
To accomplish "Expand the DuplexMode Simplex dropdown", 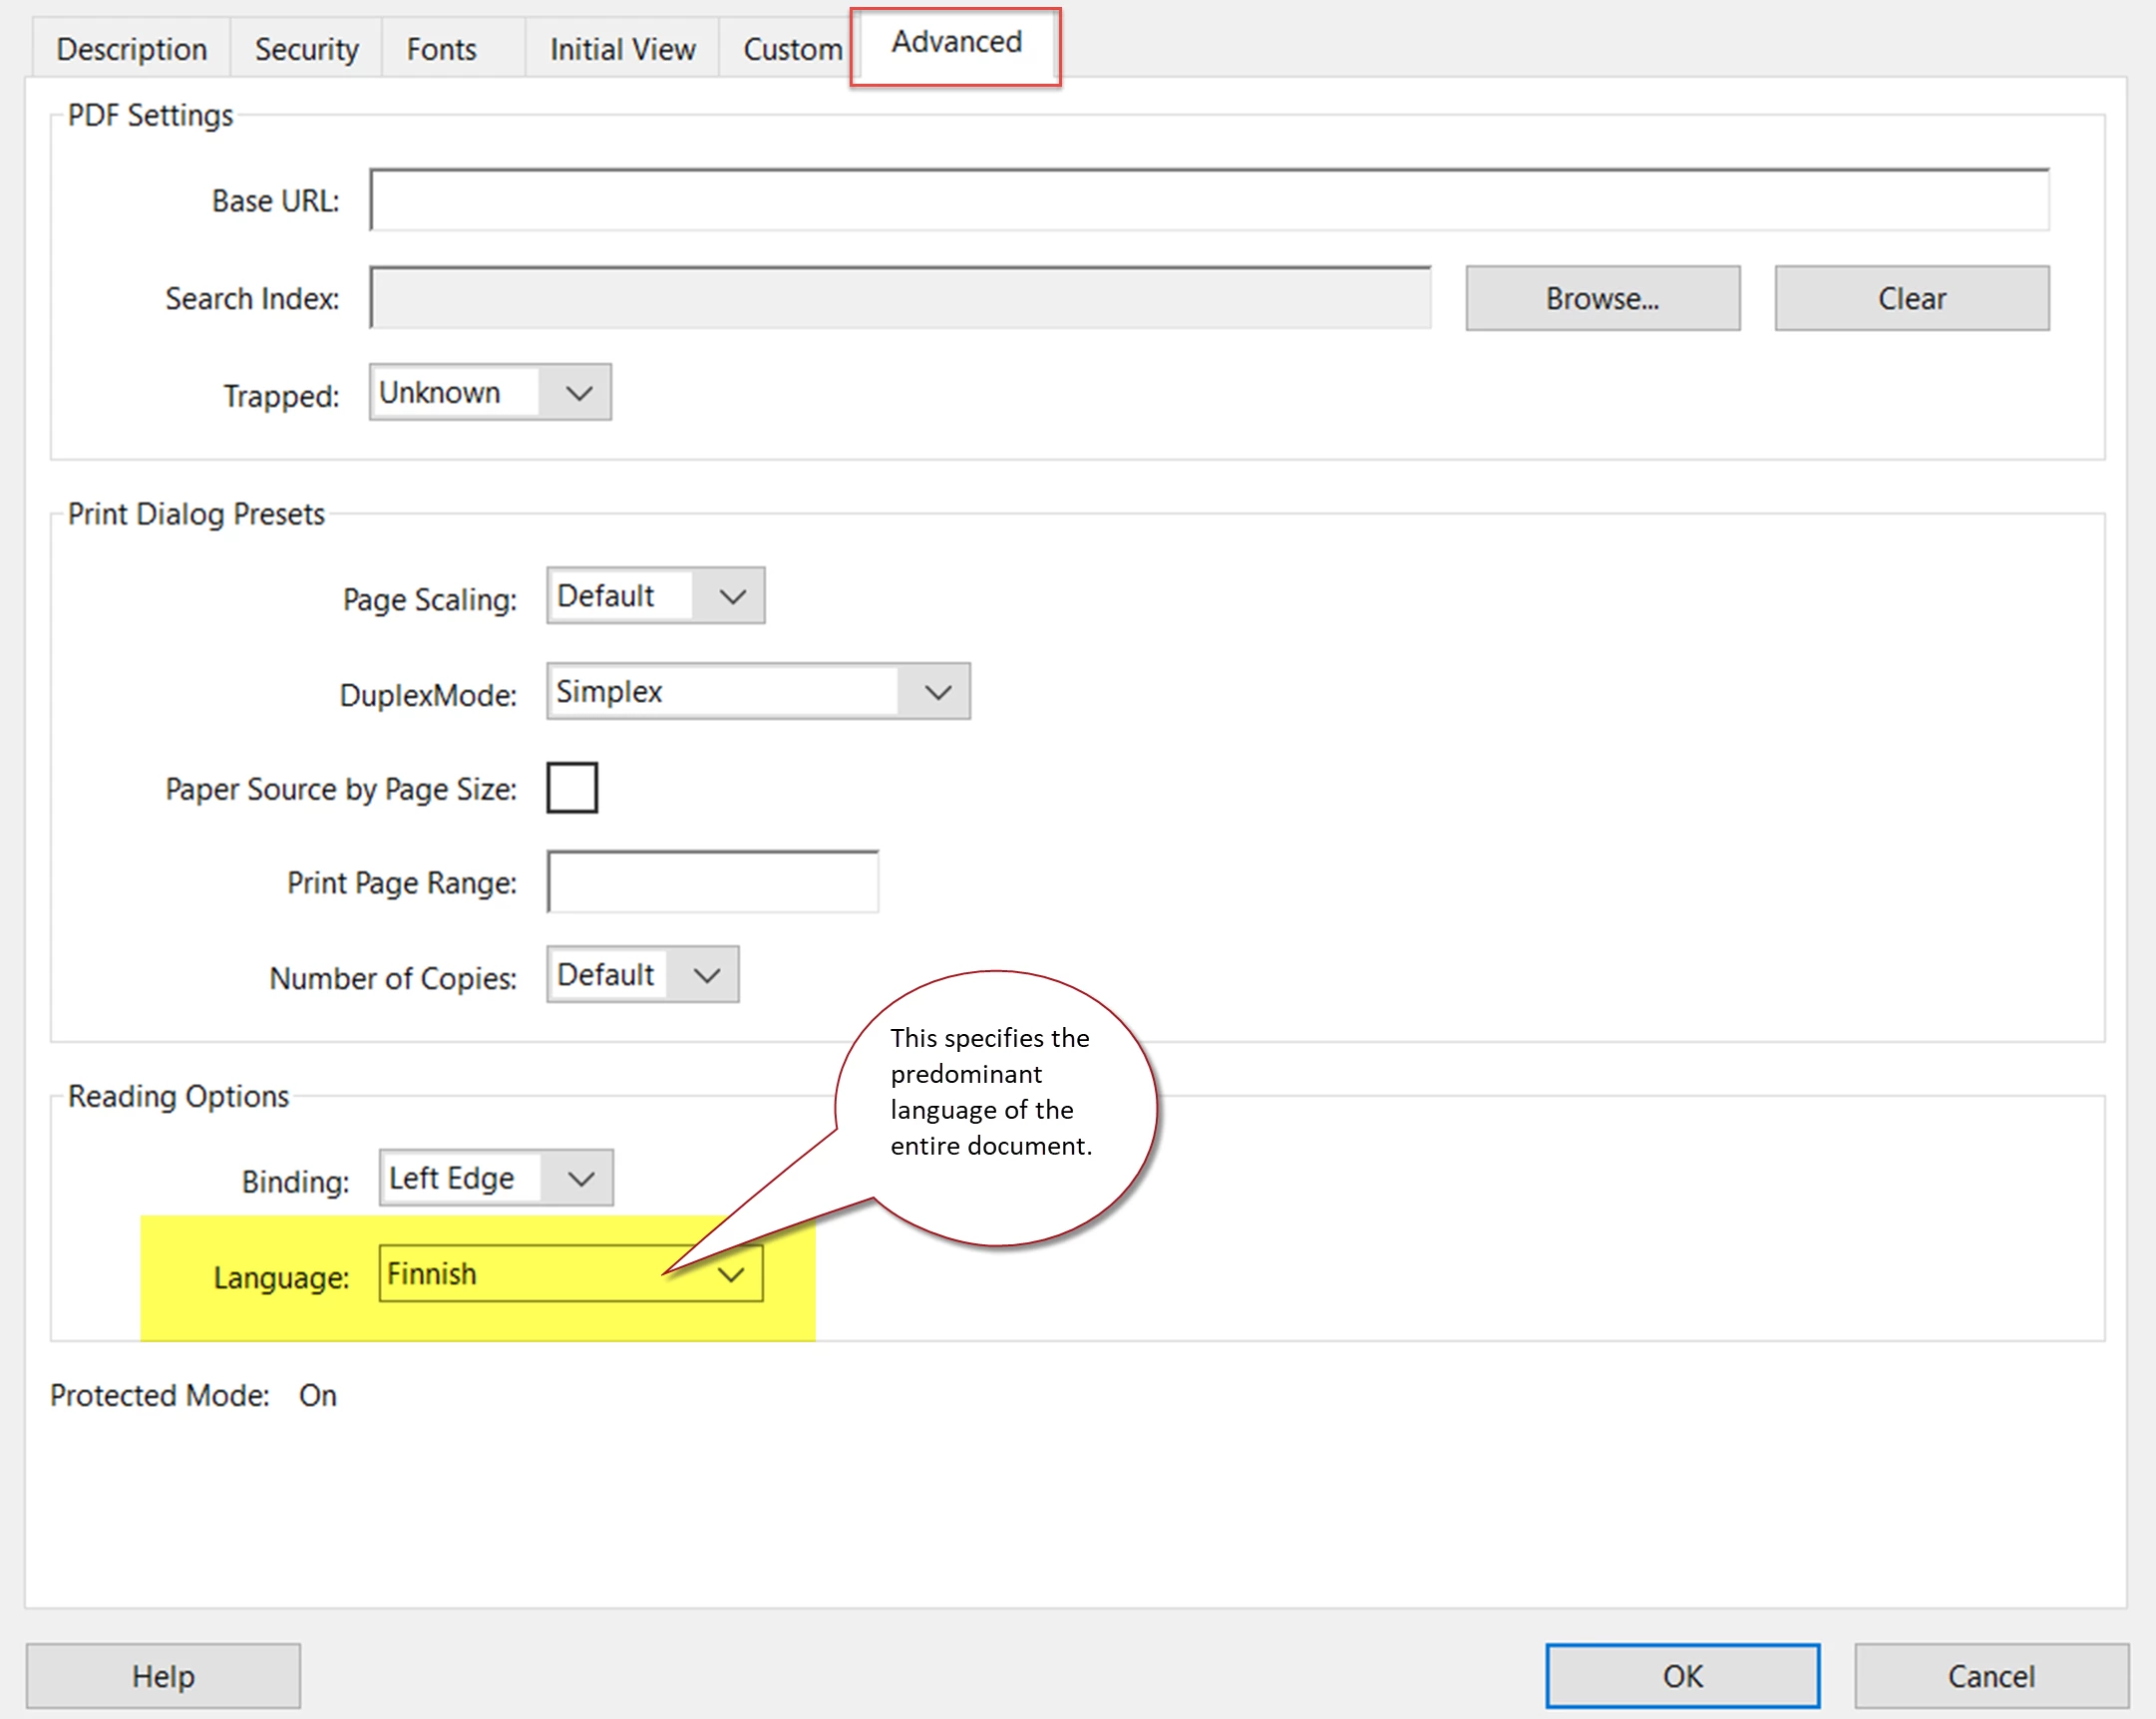I will (757, 691).
